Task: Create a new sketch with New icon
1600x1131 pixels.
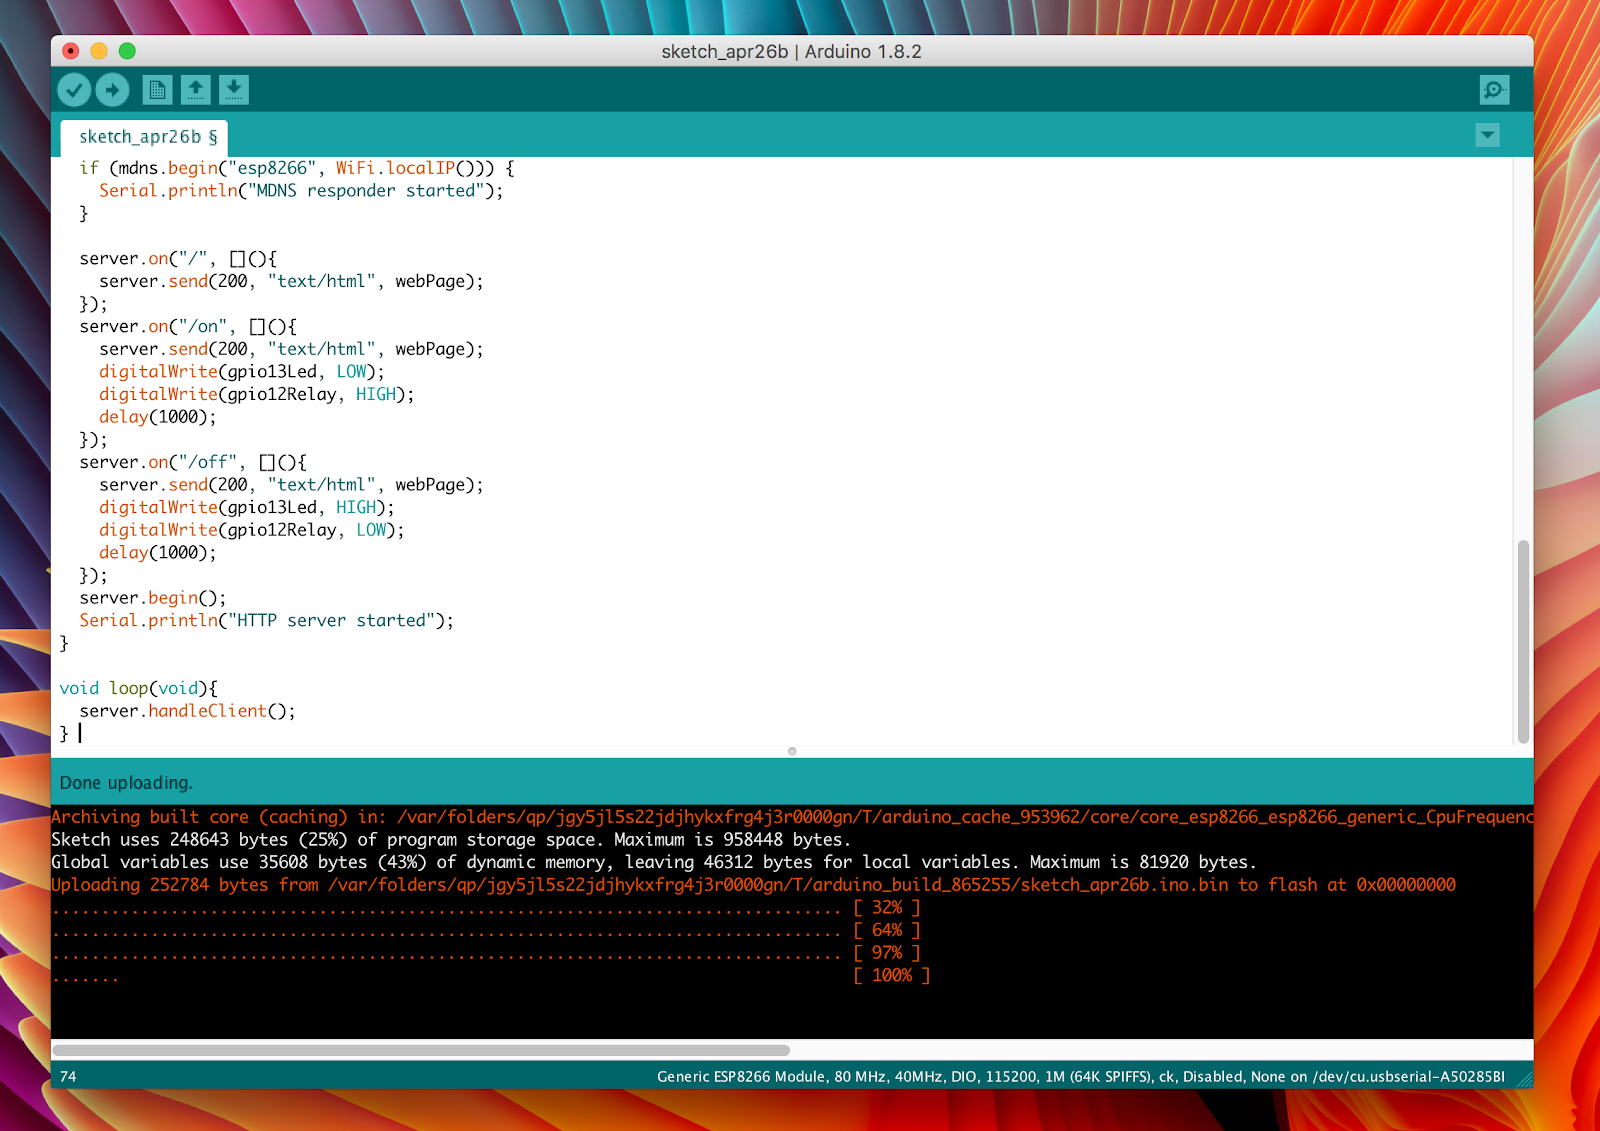Action: tap(157, 90)
